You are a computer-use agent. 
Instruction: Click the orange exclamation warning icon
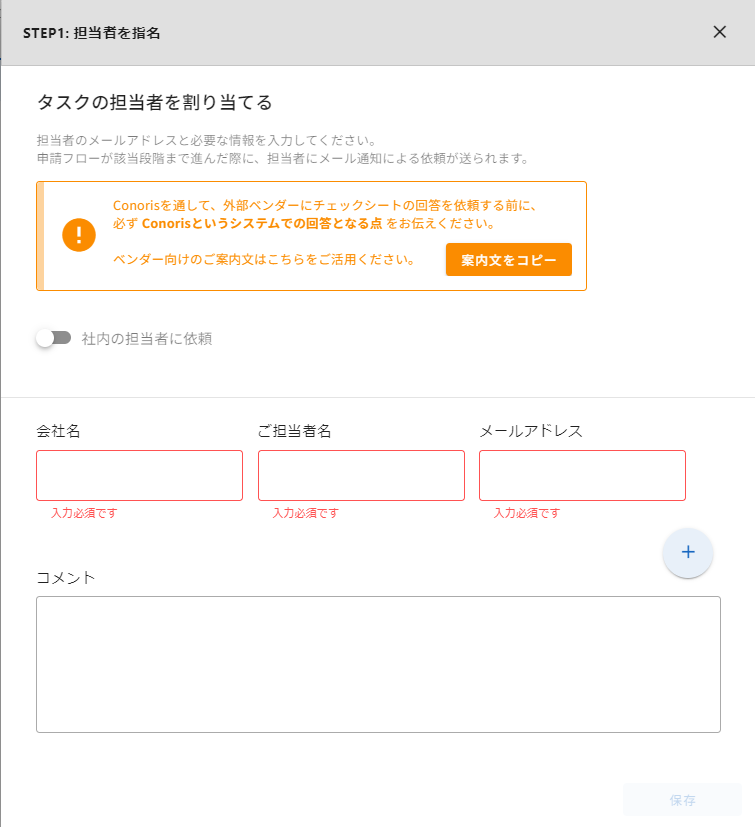[x=79, y=235]
